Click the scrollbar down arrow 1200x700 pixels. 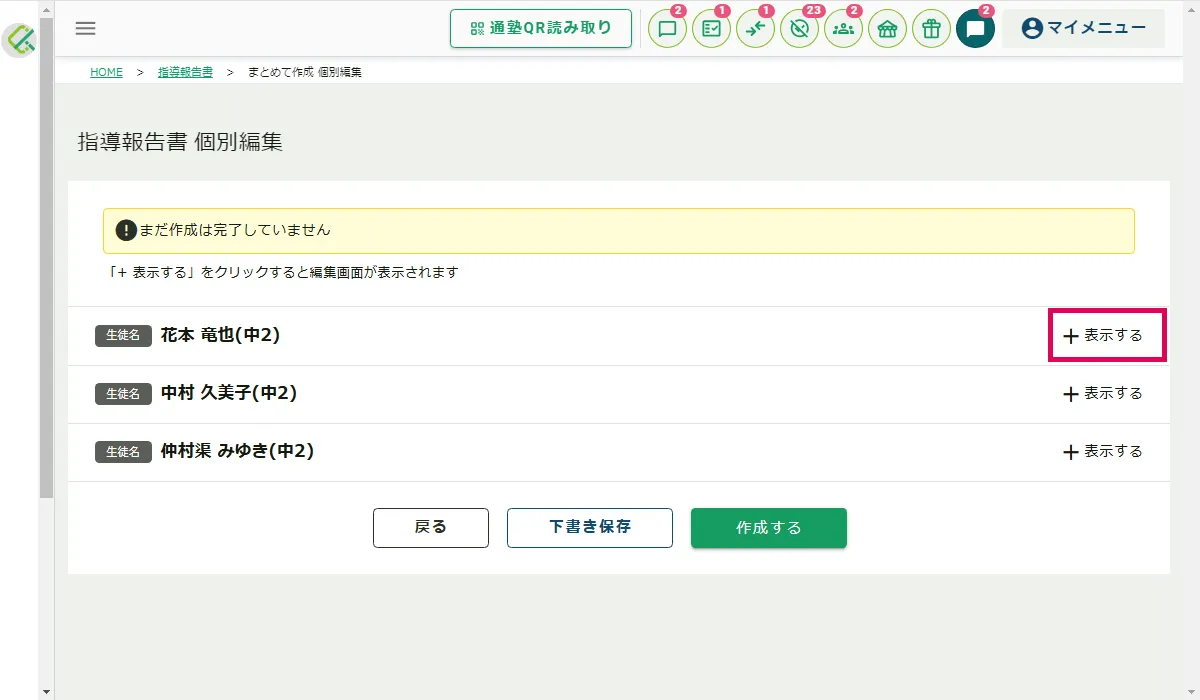point(46,692)
